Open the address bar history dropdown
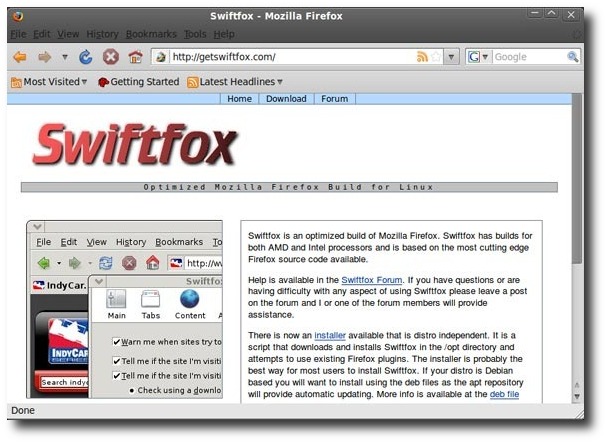Viewport: 607px width, 443px height. 451,57
